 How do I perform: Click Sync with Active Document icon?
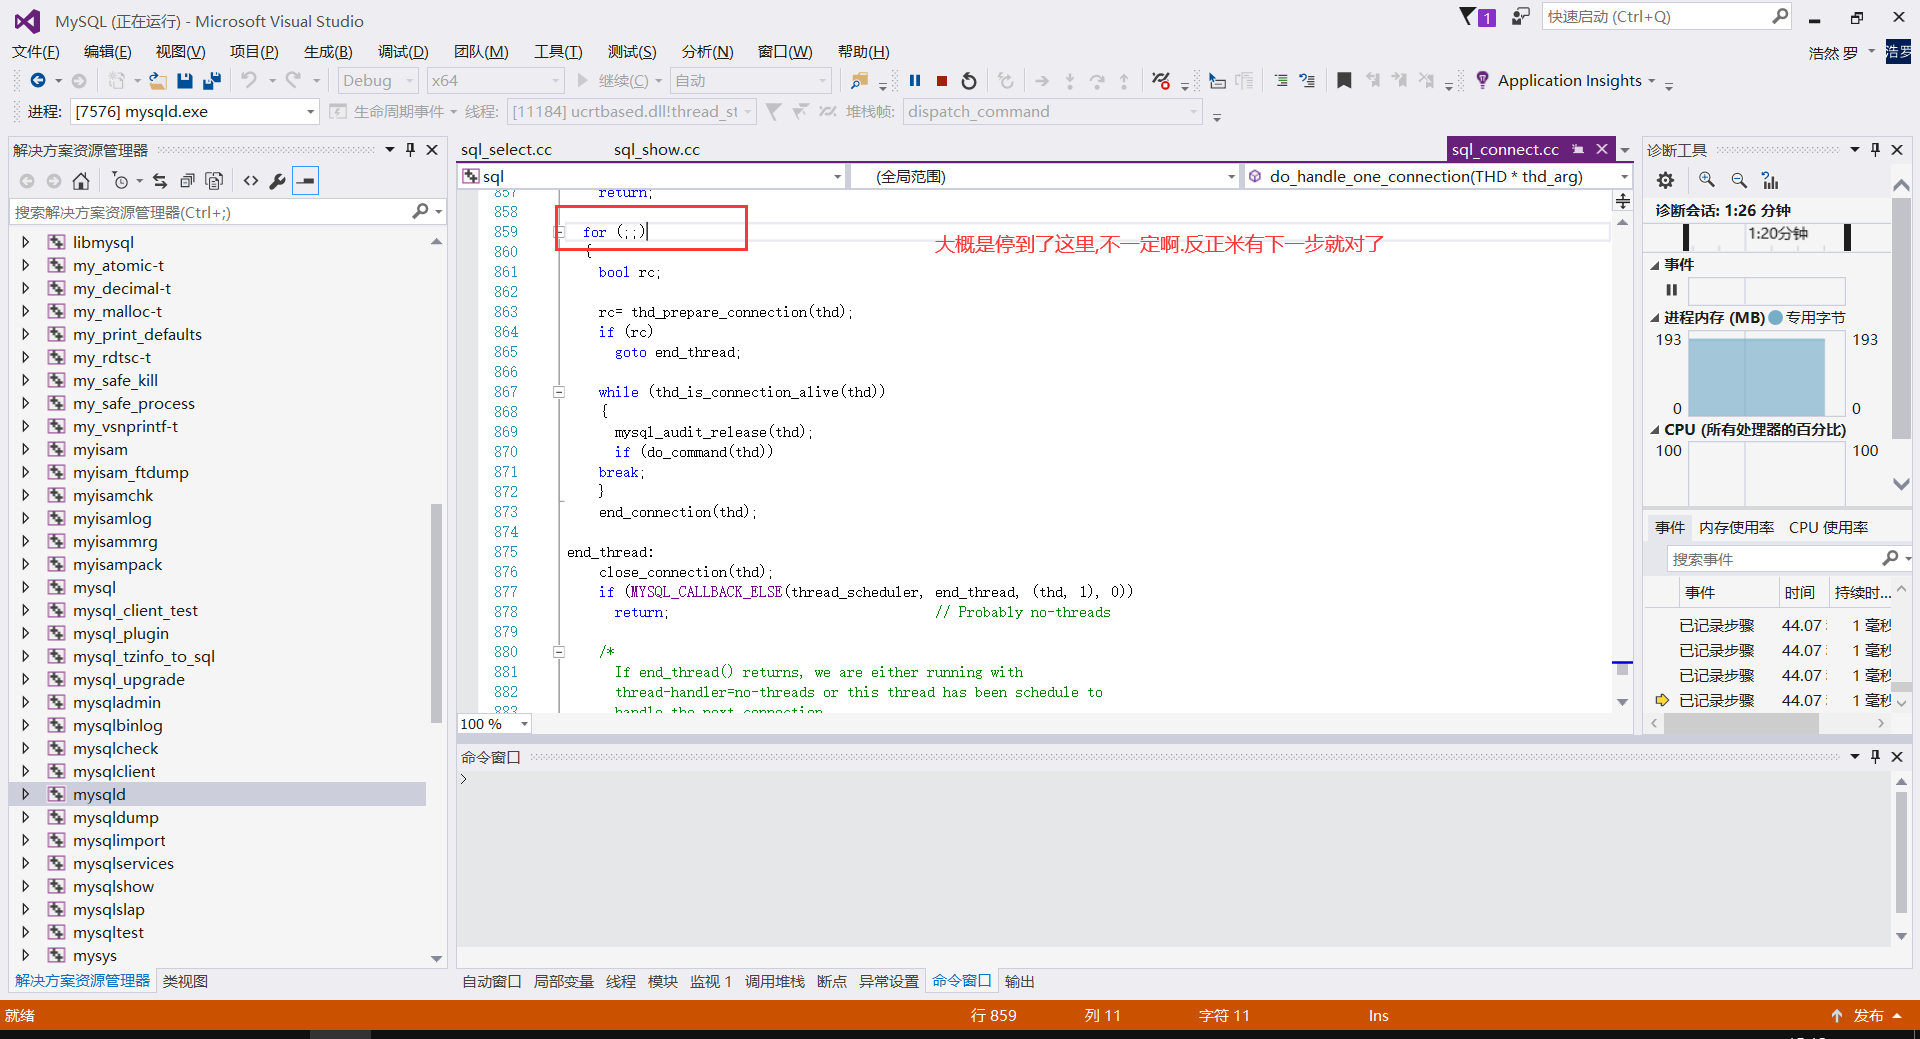(x=160, y=181)
